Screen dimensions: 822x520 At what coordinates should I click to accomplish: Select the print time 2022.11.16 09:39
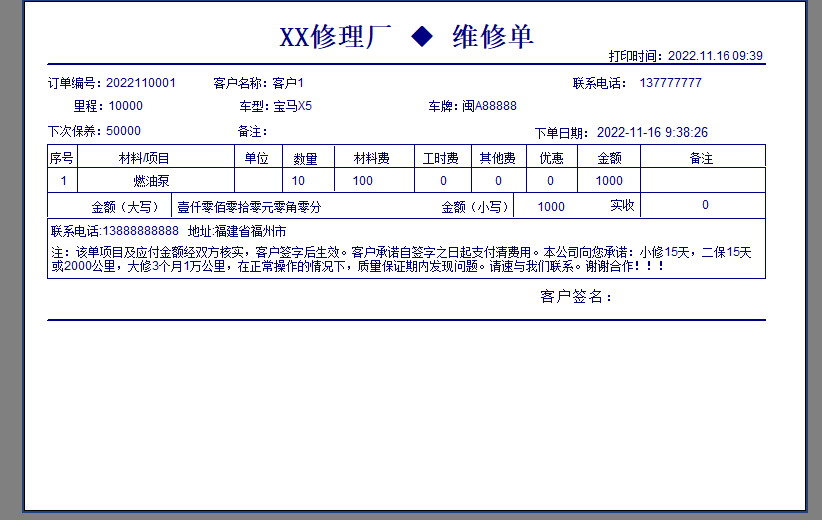click(715, 56)
